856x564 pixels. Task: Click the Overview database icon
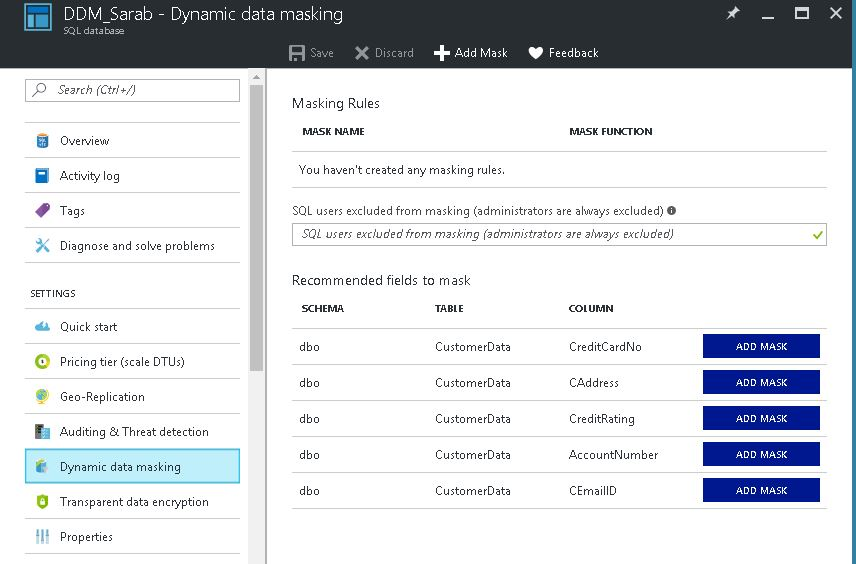42,141
